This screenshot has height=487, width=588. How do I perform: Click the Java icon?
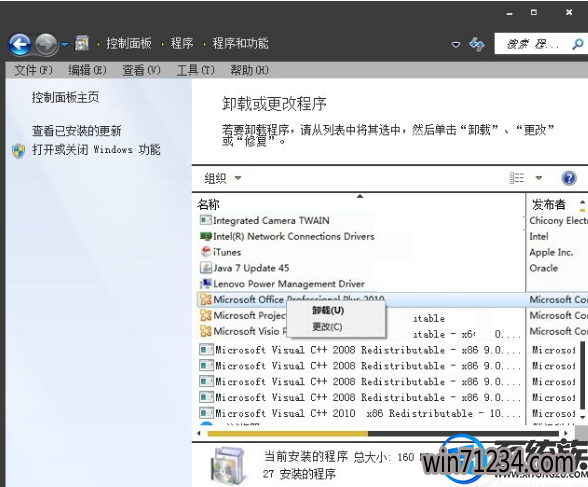(x=206, y=268)
